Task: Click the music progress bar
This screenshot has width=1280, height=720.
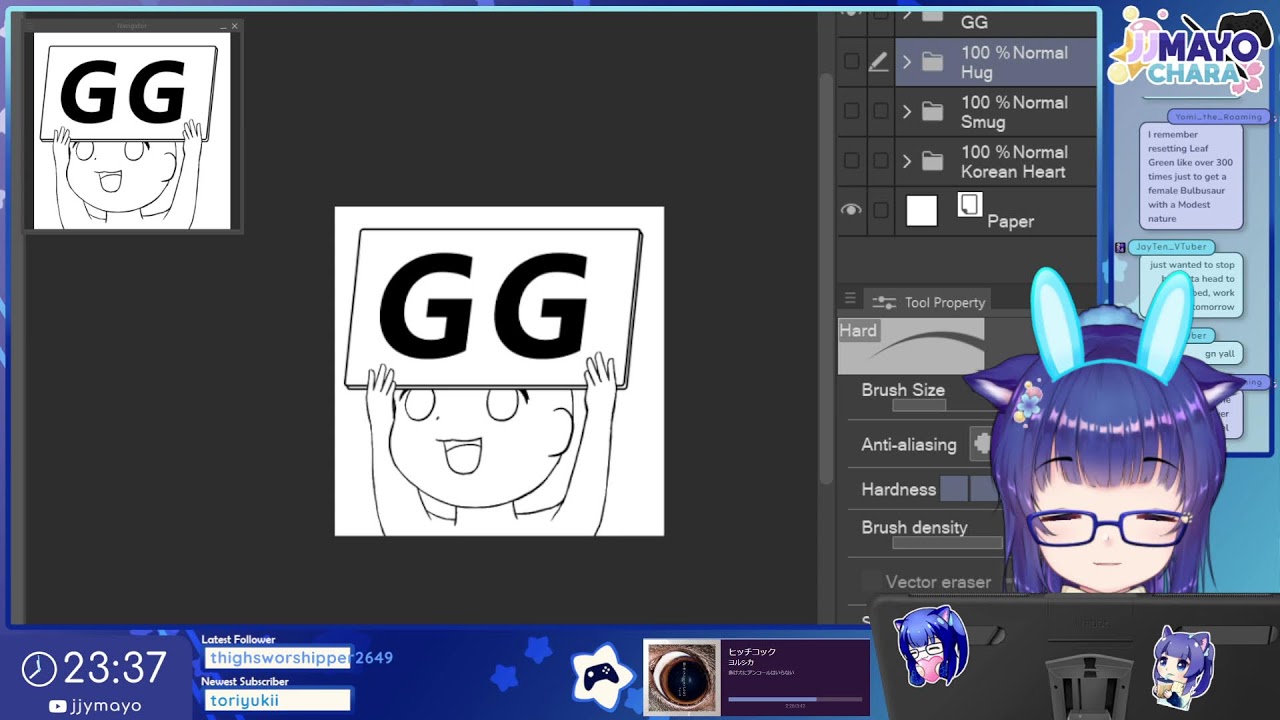Action: point(794,699)
